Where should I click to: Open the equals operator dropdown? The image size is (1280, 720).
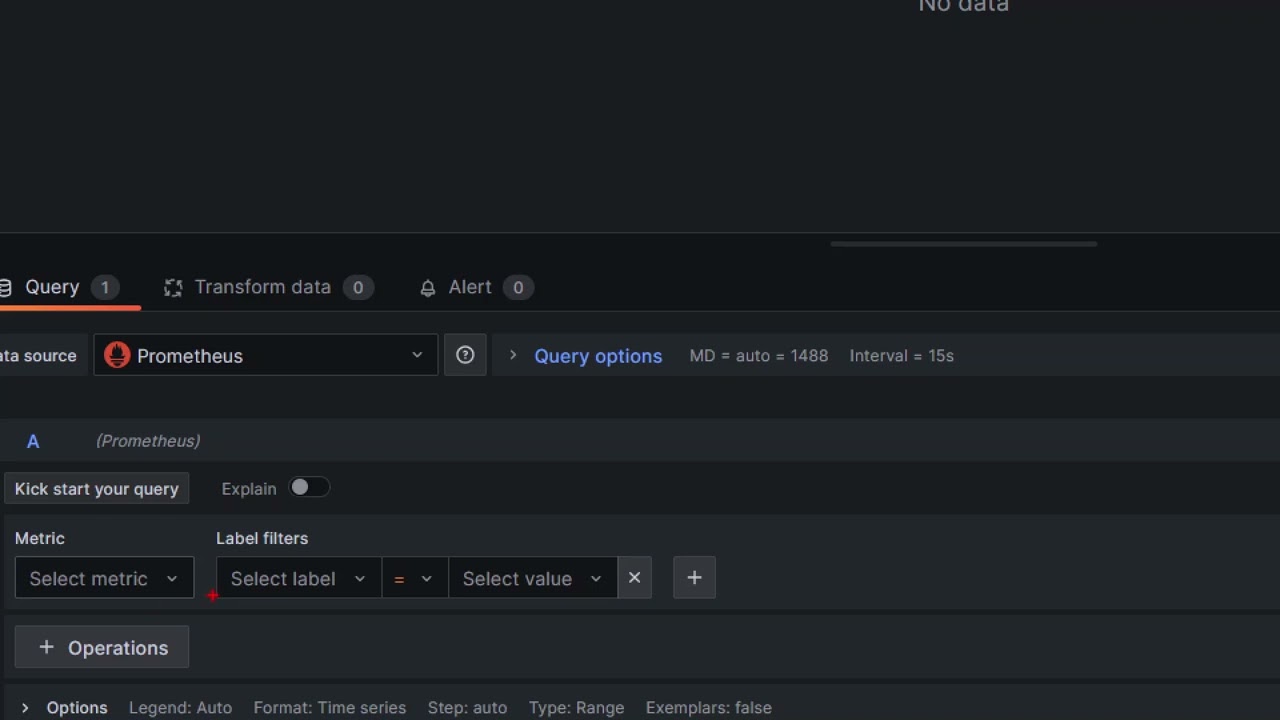pyautogui.click(x=414, y=578)
